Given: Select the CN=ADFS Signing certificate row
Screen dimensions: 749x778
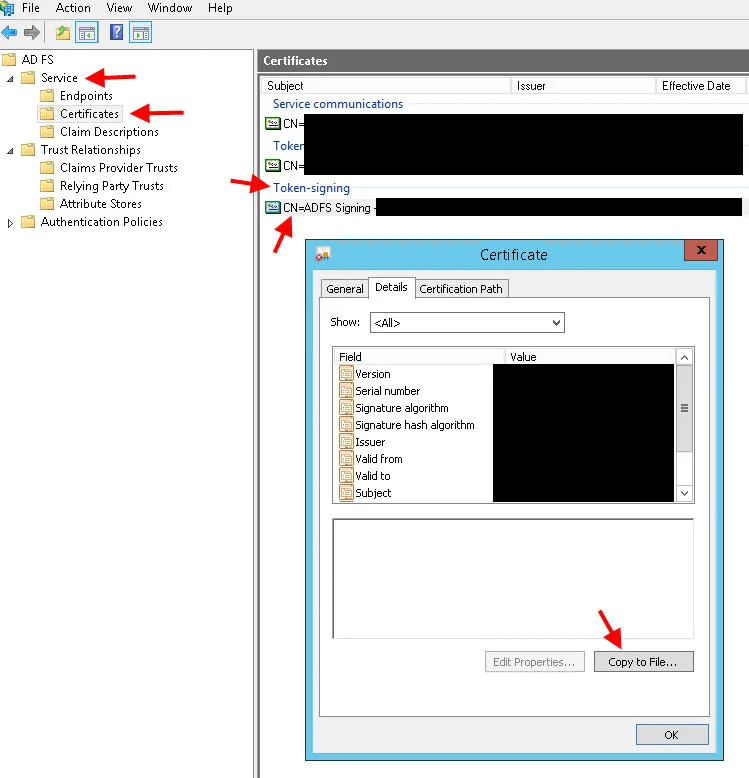Looking at the screenshot, I should pos(503,207).
